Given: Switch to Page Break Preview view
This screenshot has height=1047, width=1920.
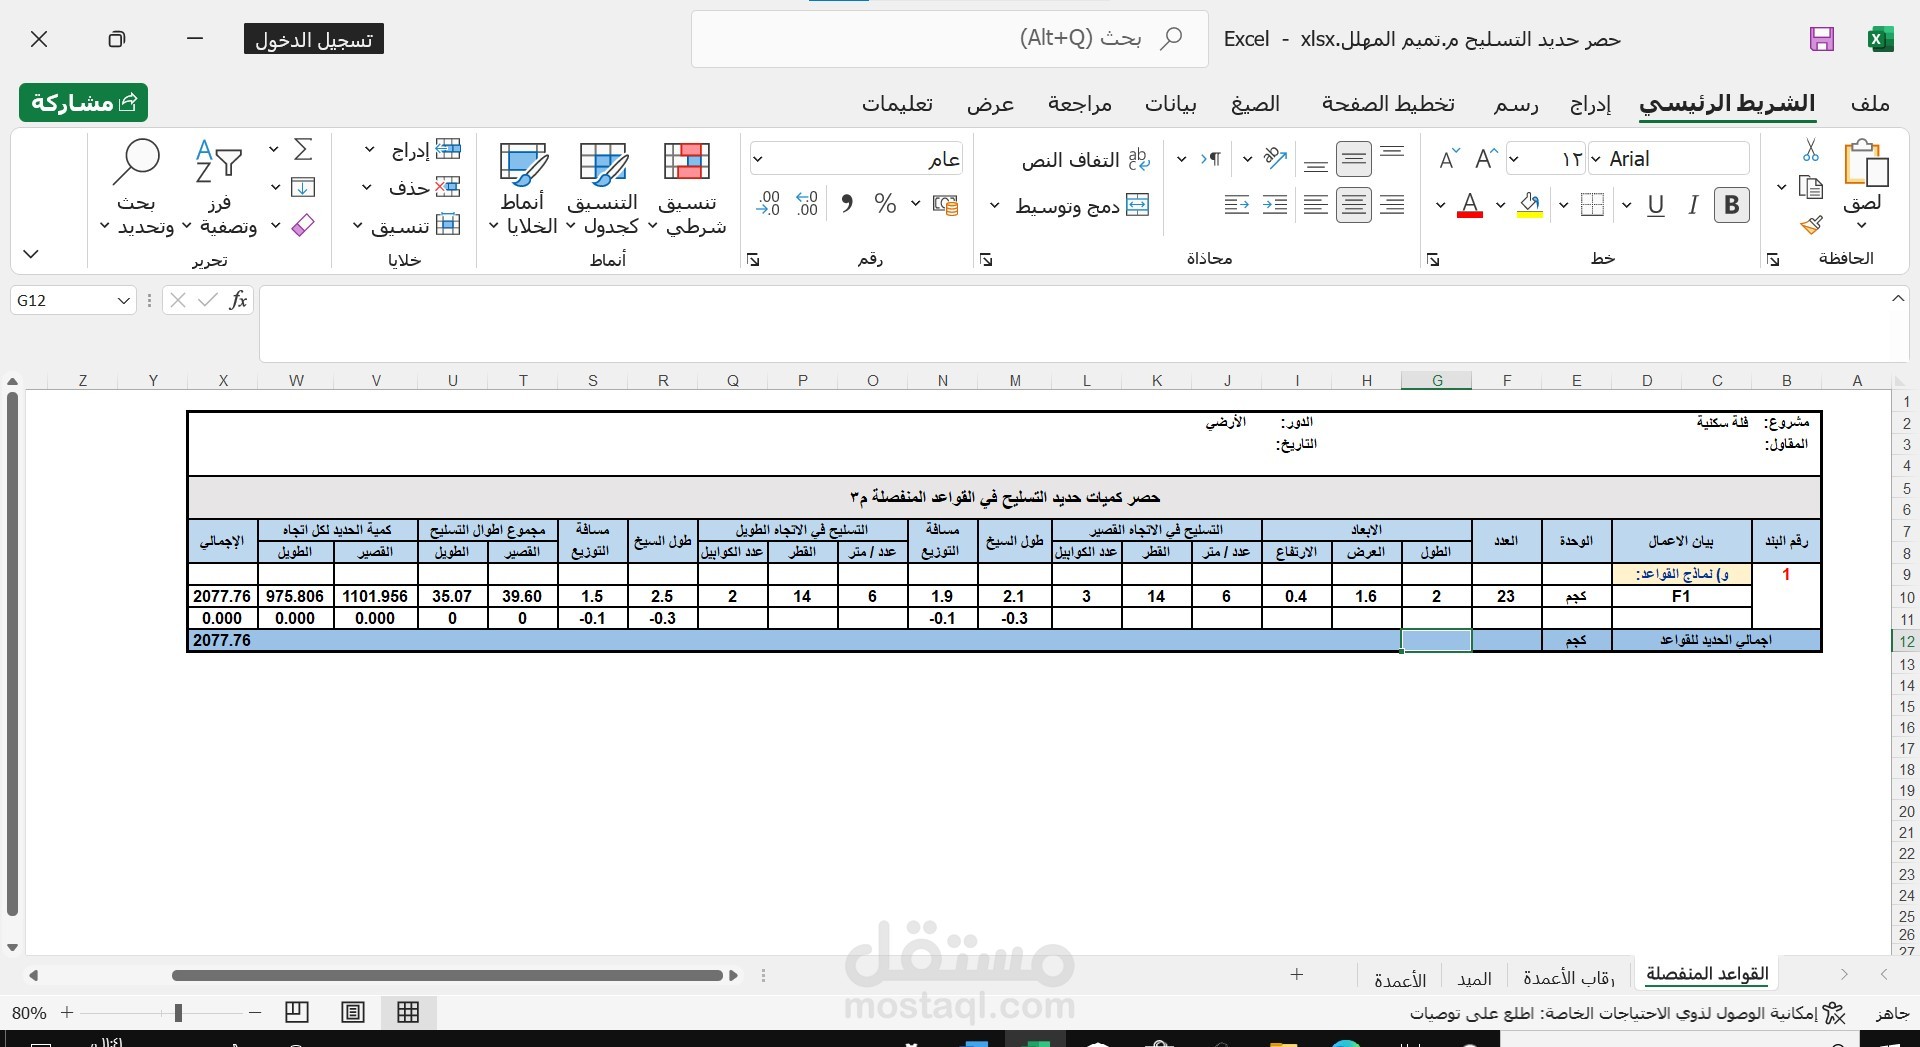Looking at the screenshot, I should 297,1012.
